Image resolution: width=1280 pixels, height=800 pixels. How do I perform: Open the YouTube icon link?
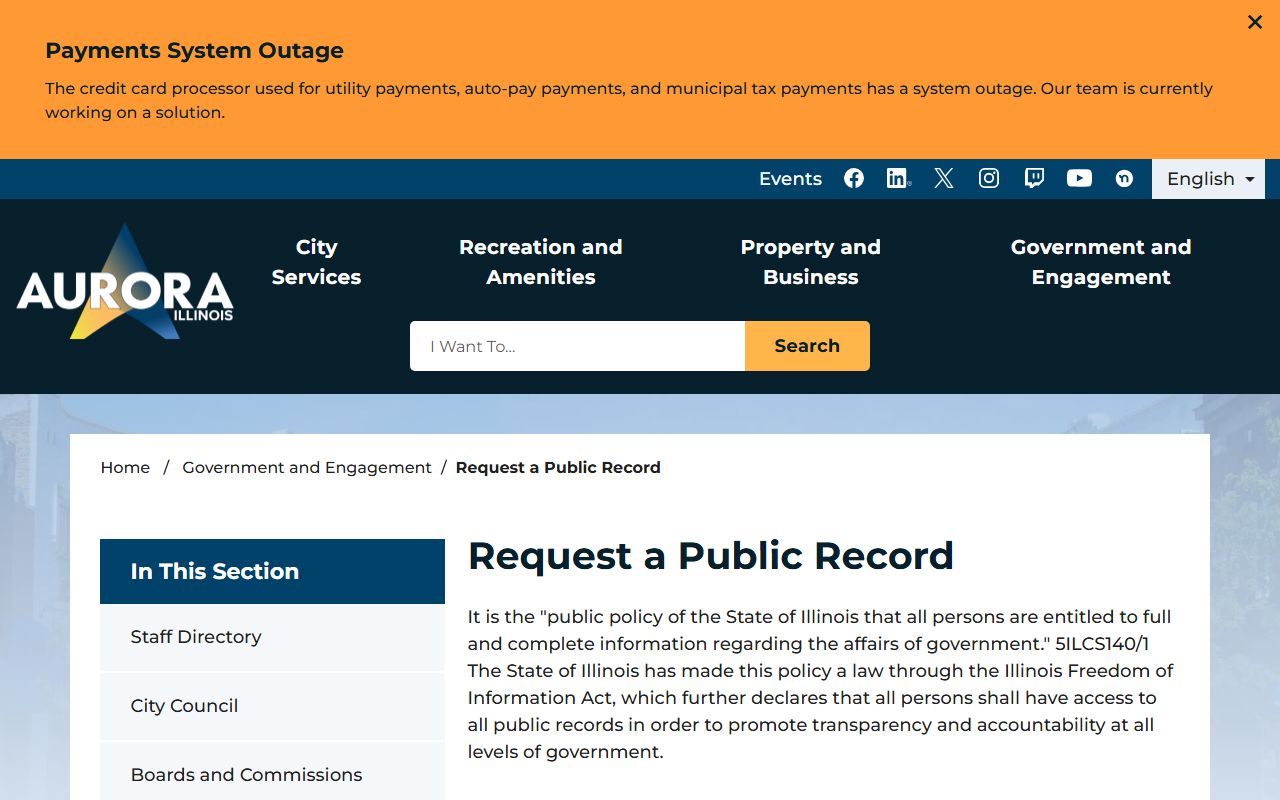click(1079, 178)
